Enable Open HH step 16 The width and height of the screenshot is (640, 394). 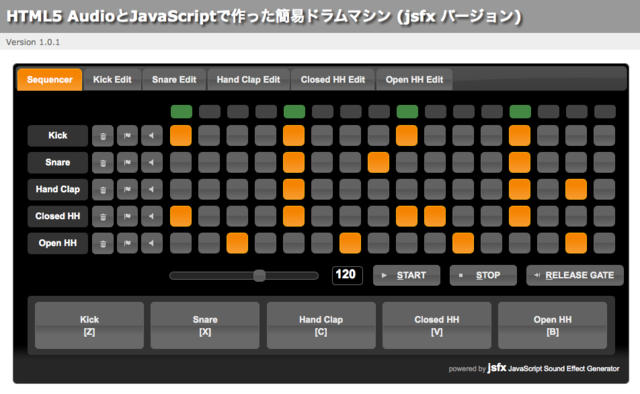(604, 243)
